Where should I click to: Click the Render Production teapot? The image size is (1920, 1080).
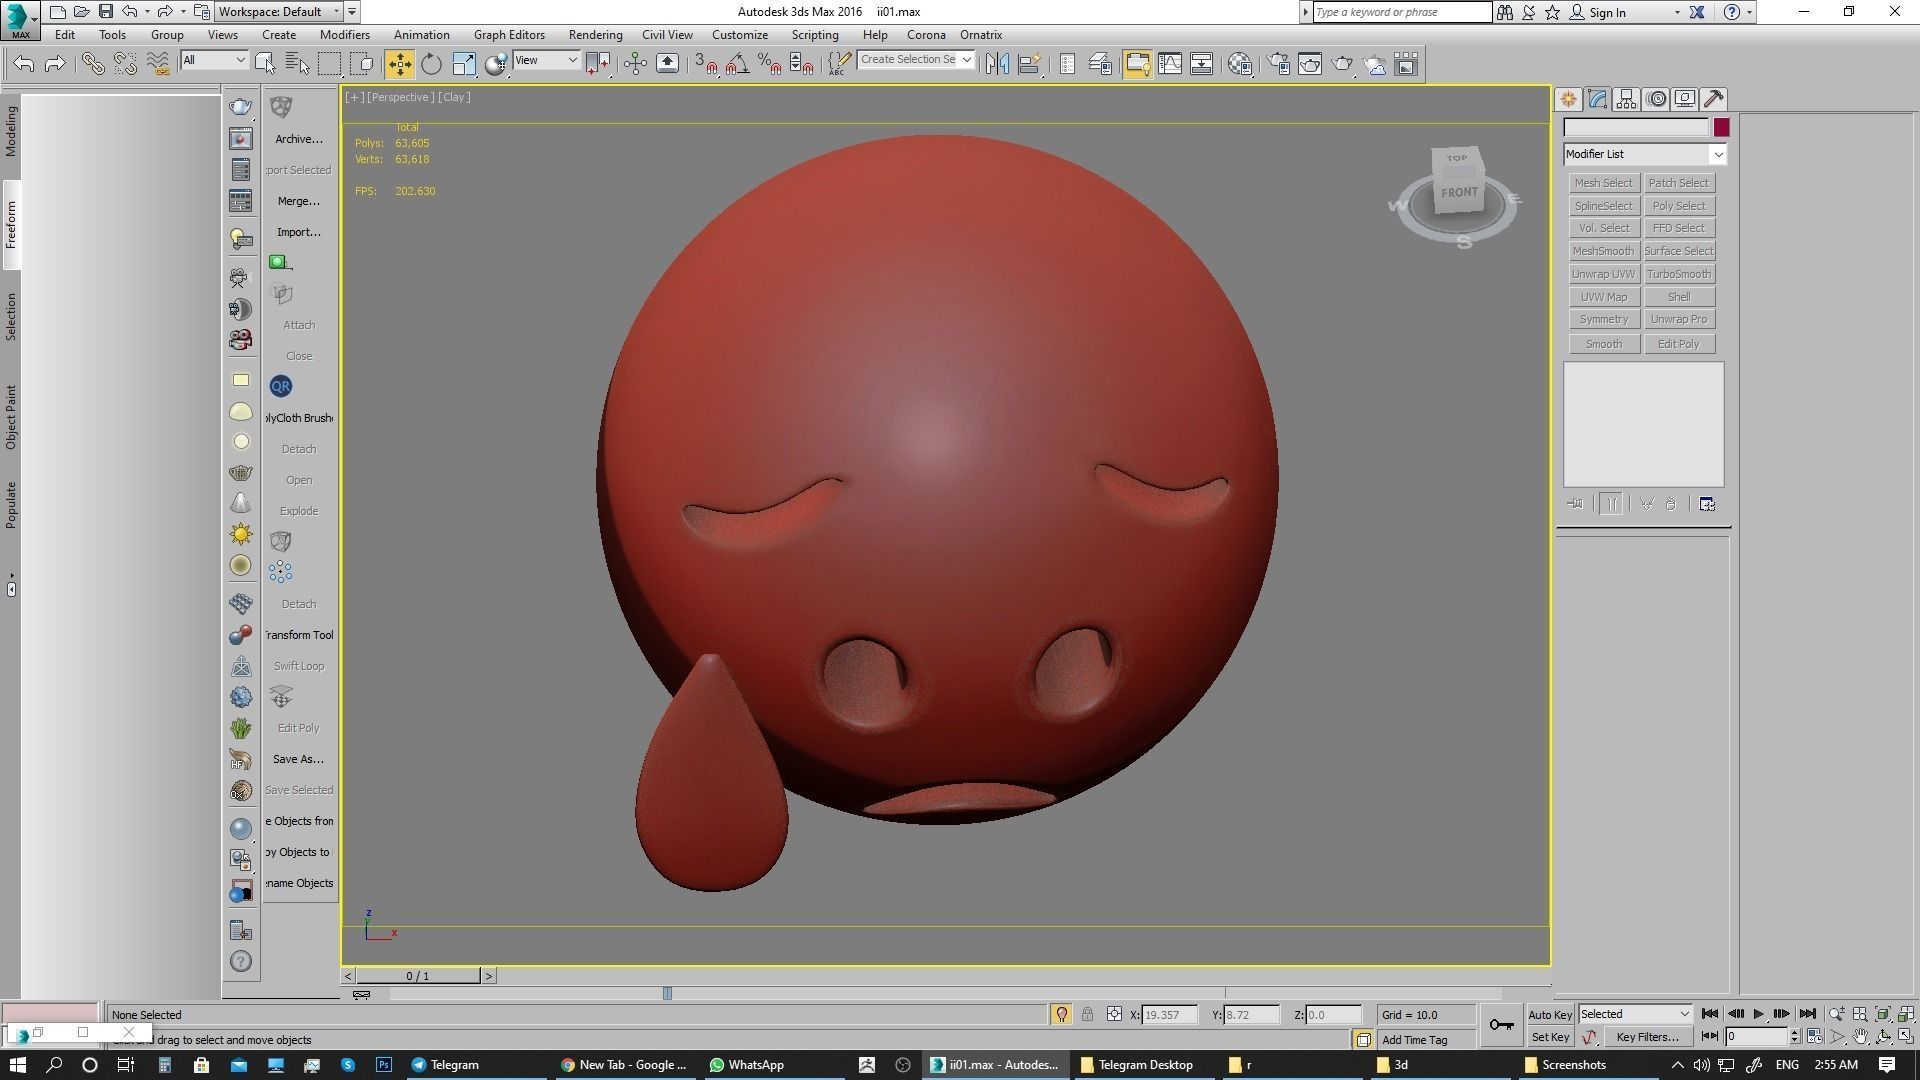1342,64
